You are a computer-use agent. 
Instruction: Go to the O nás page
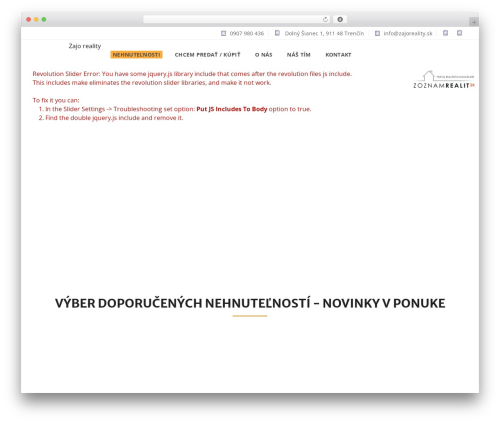(263, 55)
